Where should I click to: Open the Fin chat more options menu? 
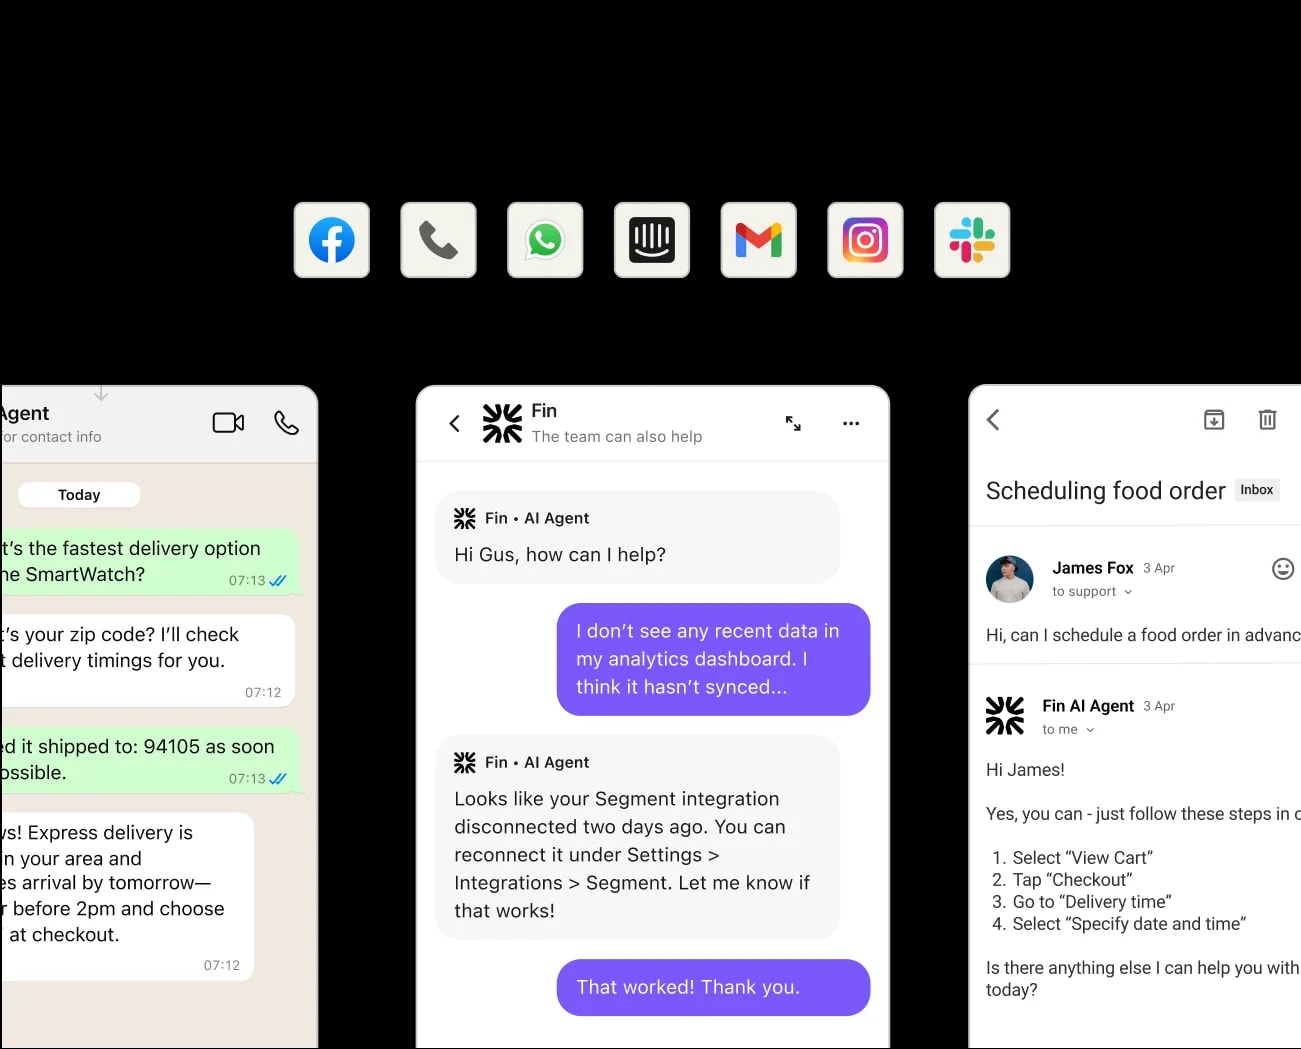coord(851,424)
